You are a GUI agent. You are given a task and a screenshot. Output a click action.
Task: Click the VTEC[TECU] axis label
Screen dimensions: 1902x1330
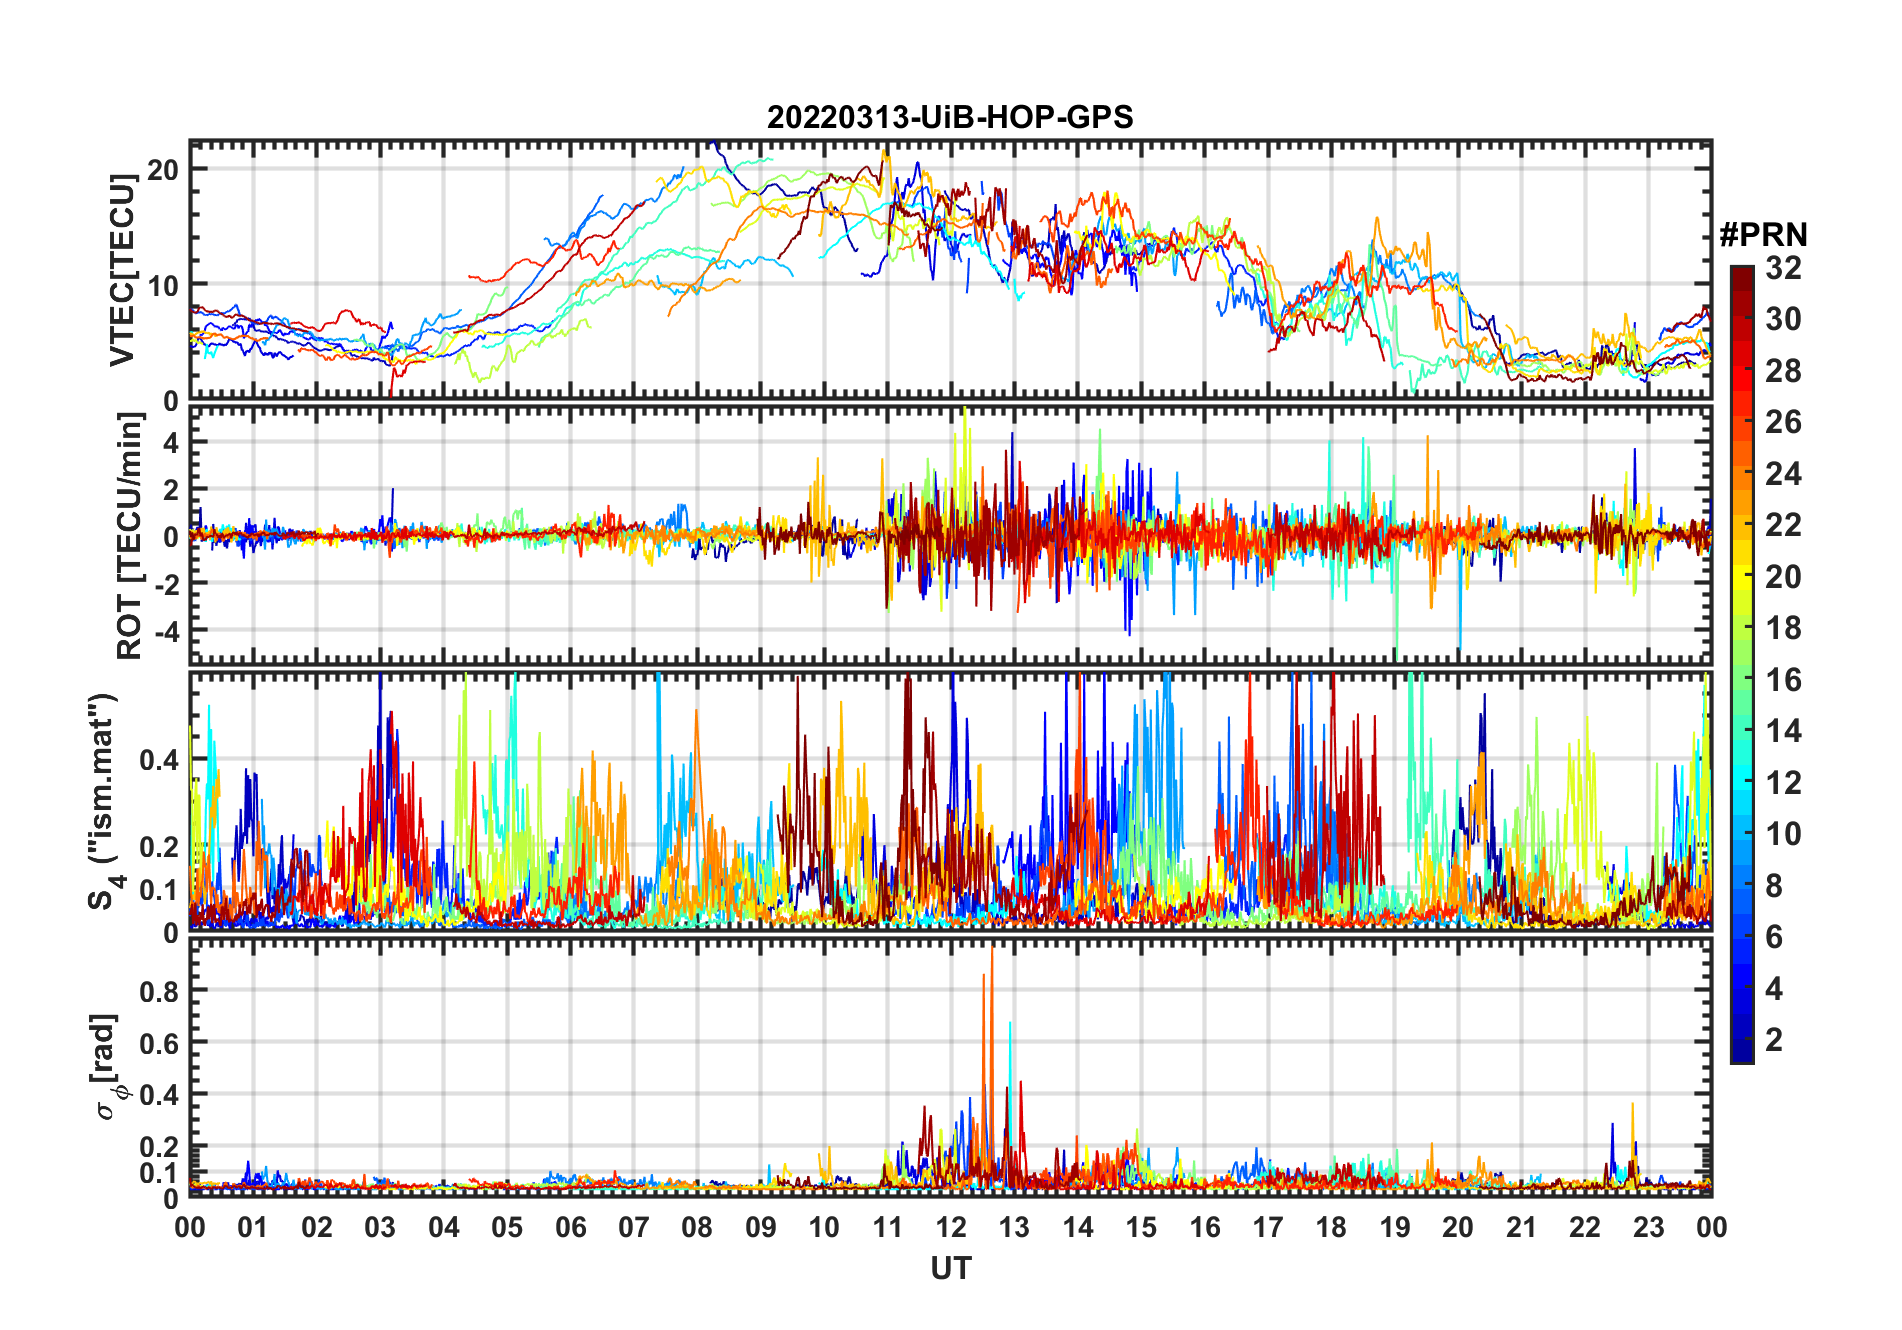click(x=122, y=270)
